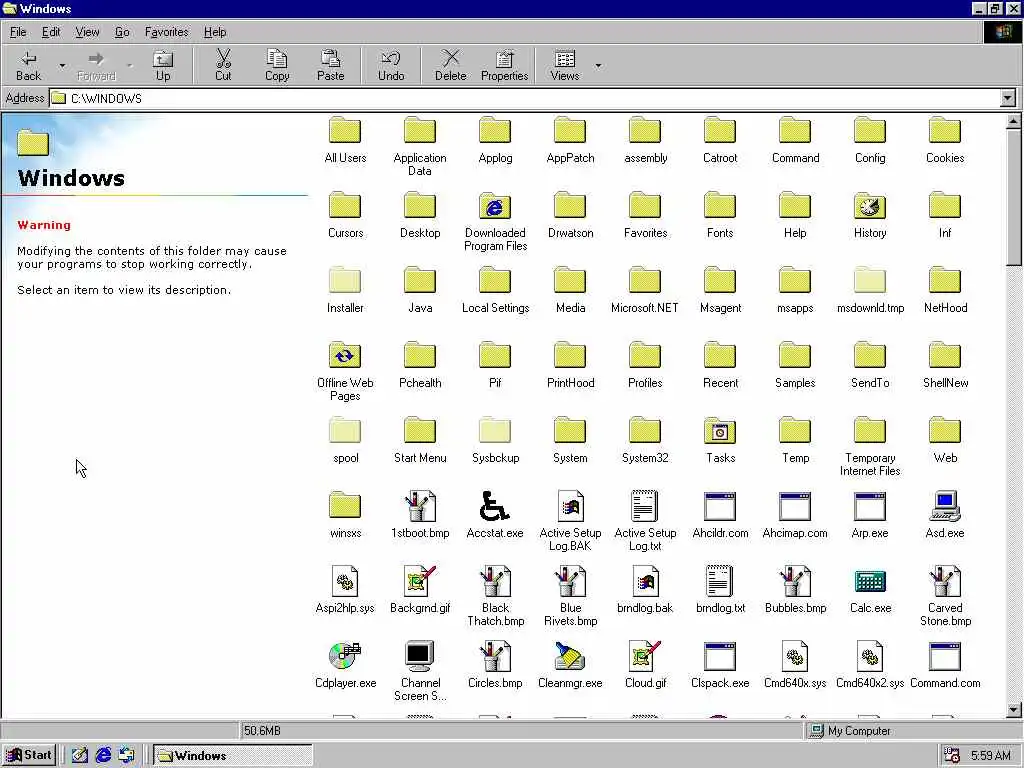
Task: Open the File menu
Action: (18, 32)
